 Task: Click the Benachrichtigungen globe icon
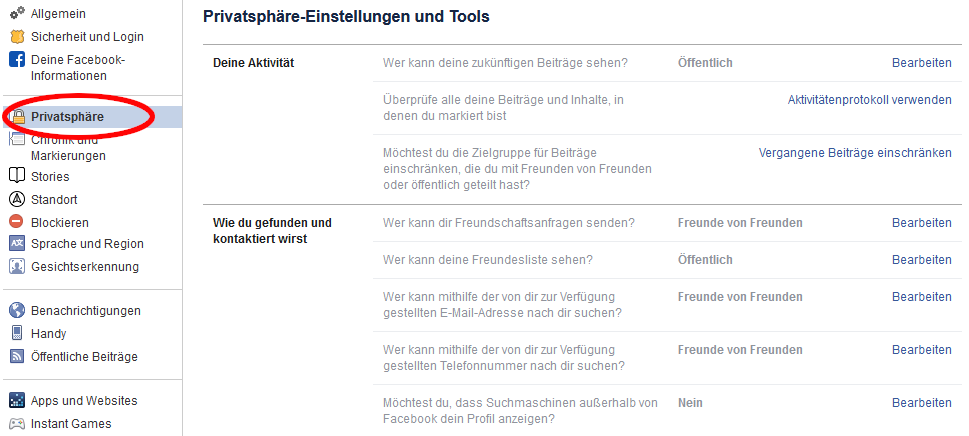16,311
